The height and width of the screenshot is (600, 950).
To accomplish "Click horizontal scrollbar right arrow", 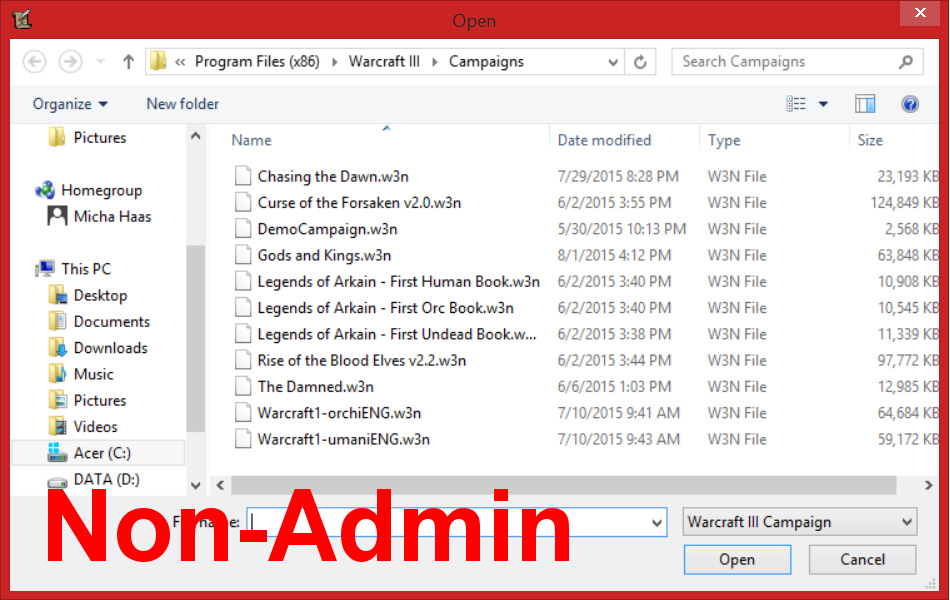I will click(929, 485).
